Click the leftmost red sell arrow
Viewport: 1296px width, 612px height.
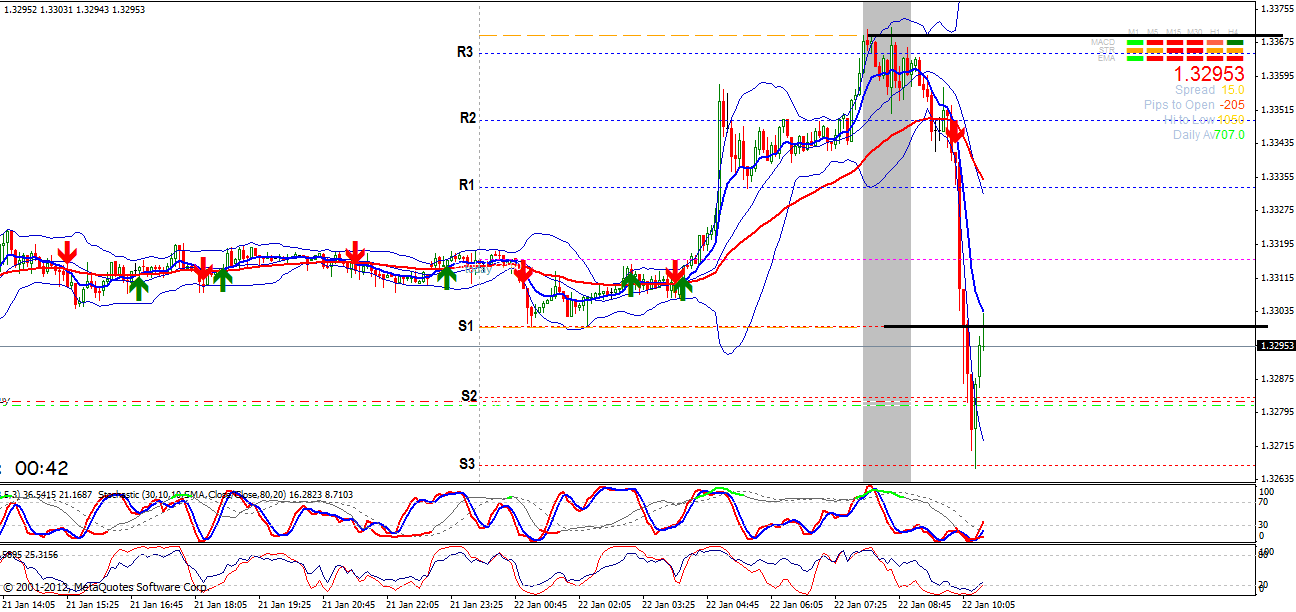coord(67,252)
